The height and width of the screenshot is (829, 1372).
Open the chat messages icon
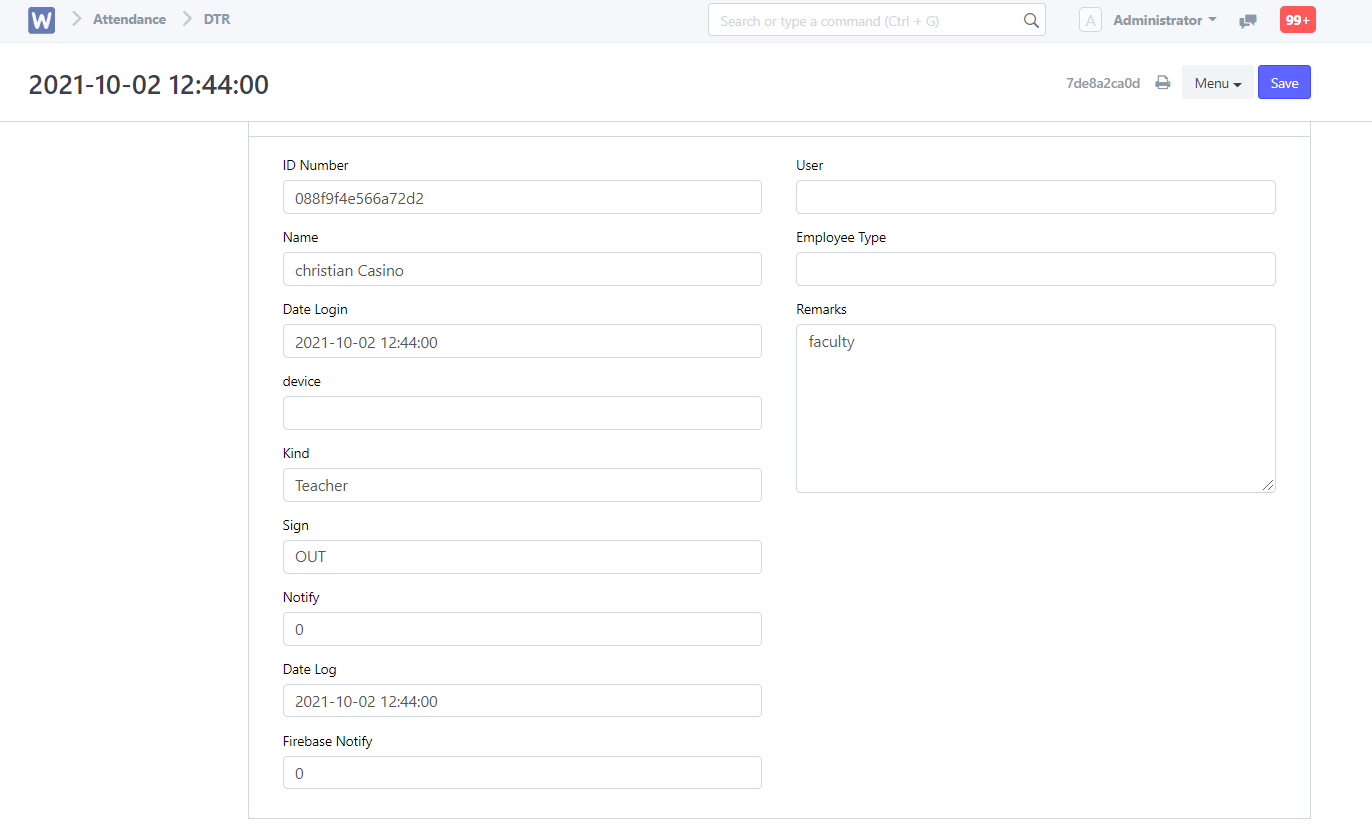point(1248,20)
